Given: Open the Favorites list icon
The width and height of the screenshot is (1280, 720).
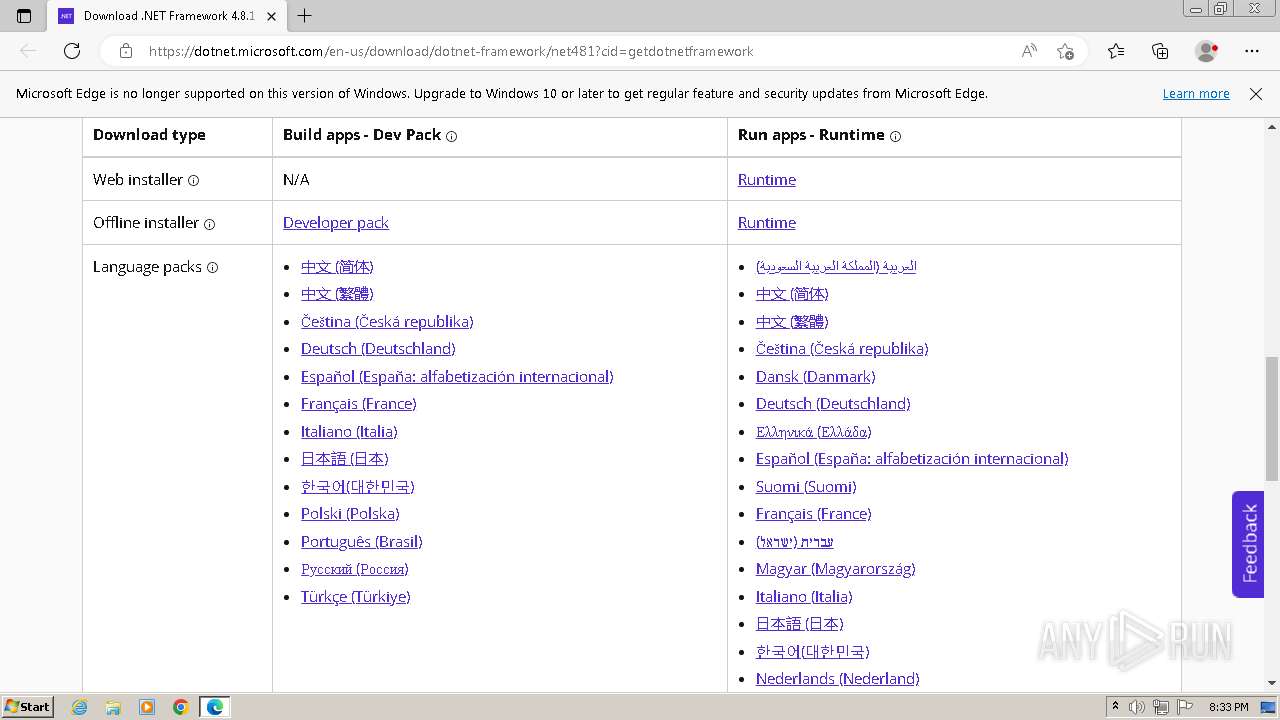Looking at the screenshot, I should tap(1116, 51).
